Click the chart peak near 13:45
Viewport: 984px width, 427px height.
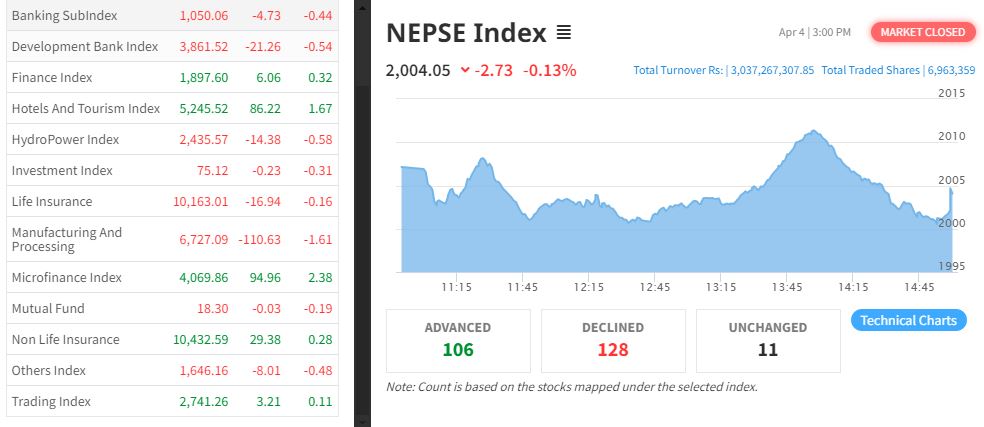[814, 131]
